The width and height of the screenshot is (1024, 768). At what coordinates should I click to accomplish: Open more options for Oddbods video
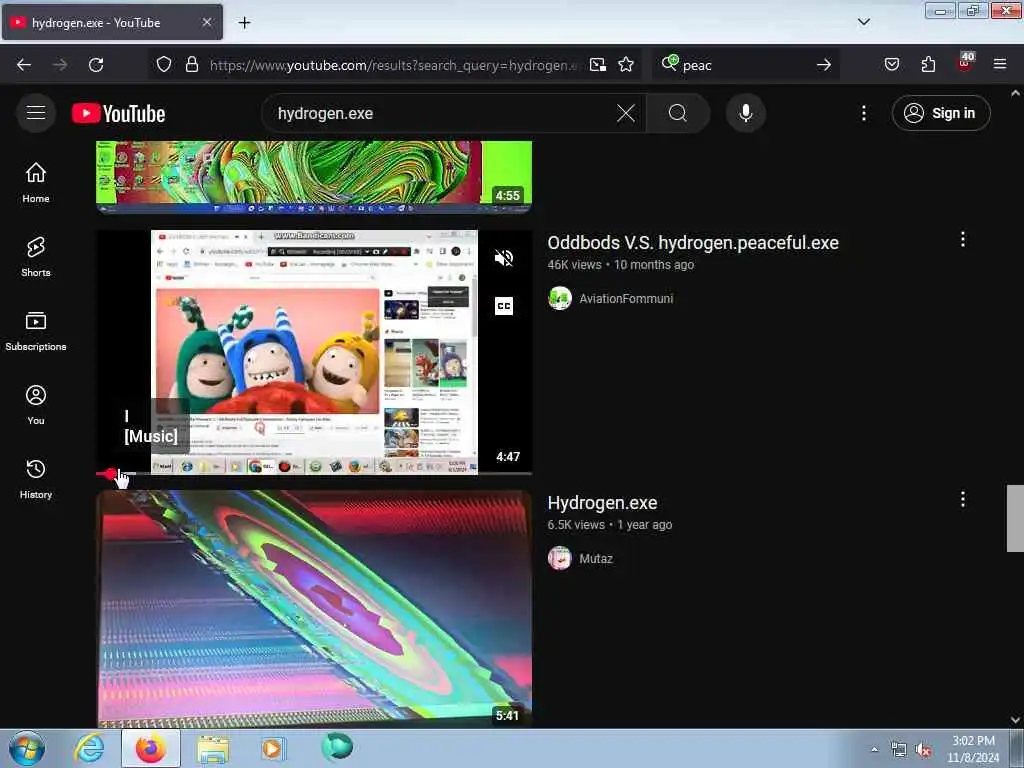pyautogui.click(x=963, y=240)
